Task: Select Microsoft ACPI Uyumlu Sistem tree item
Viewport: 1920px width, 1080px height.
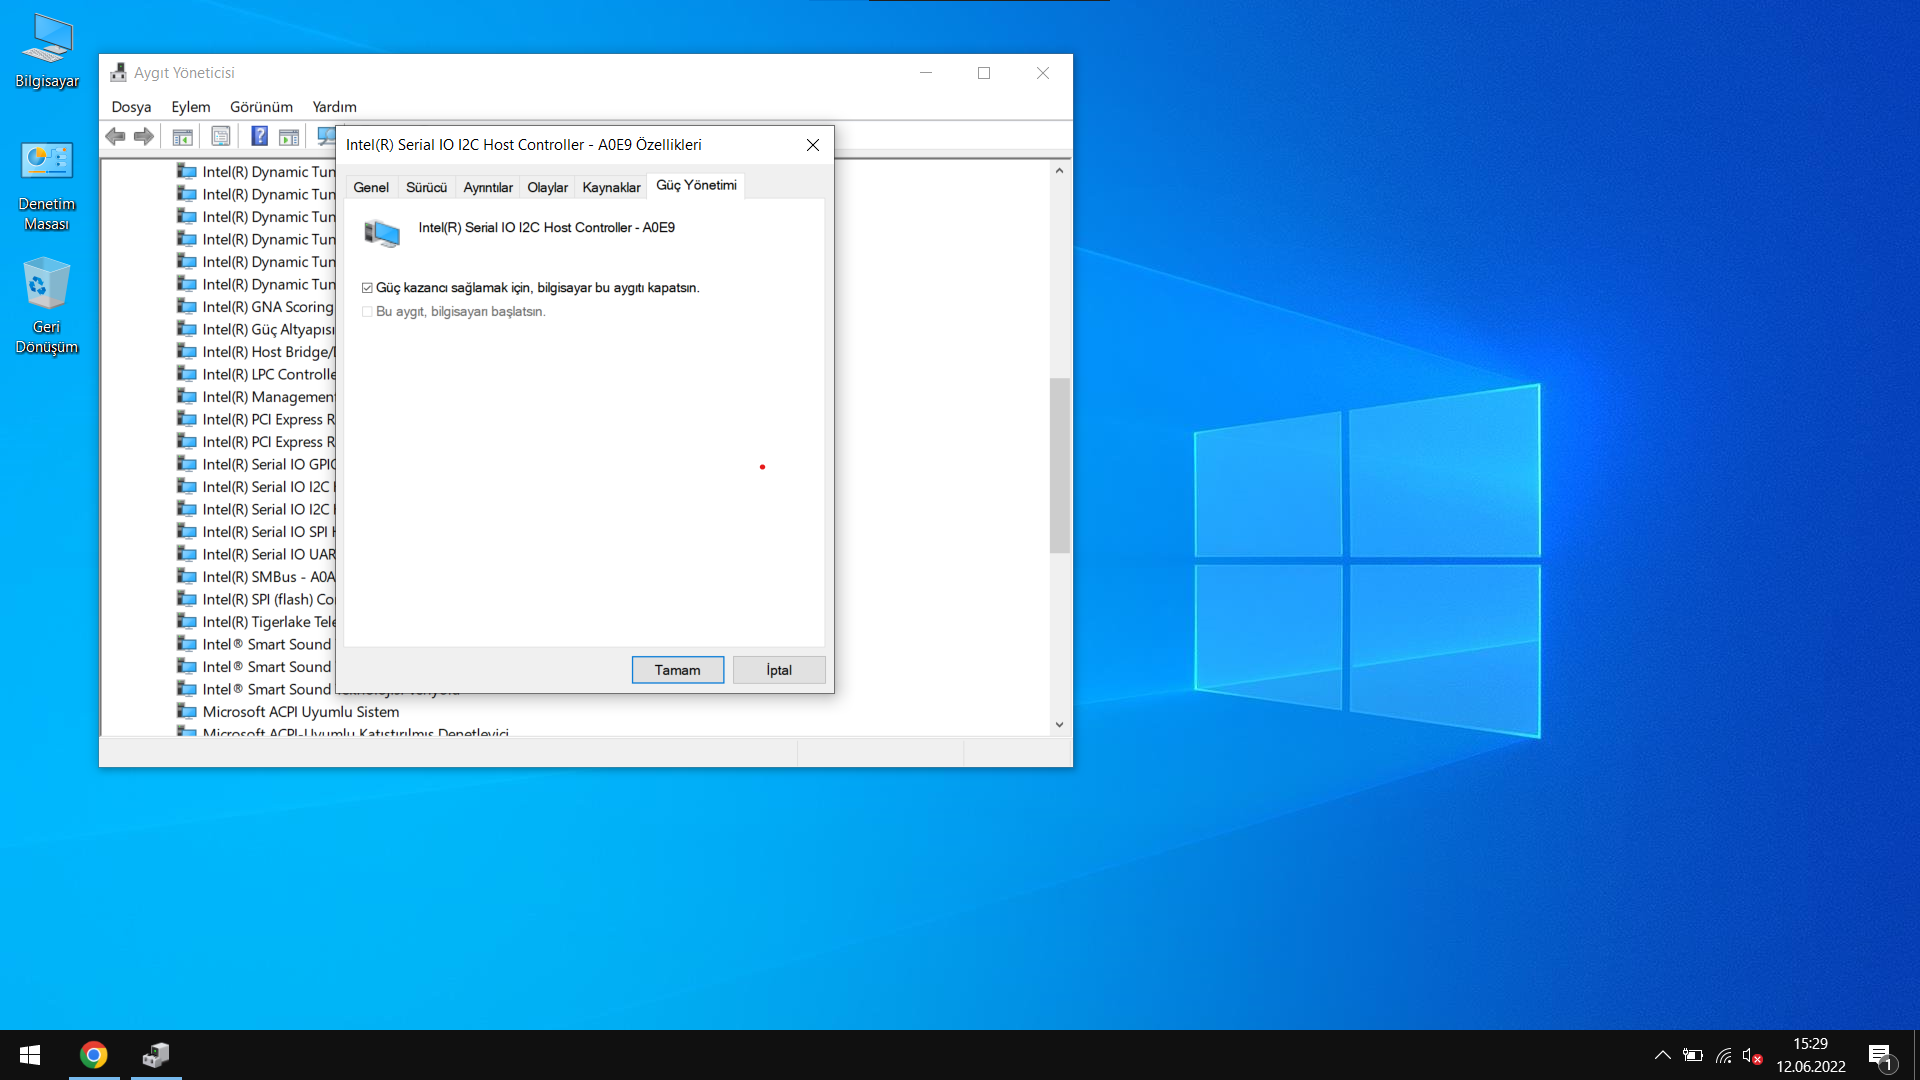Action: coord(300,712)
